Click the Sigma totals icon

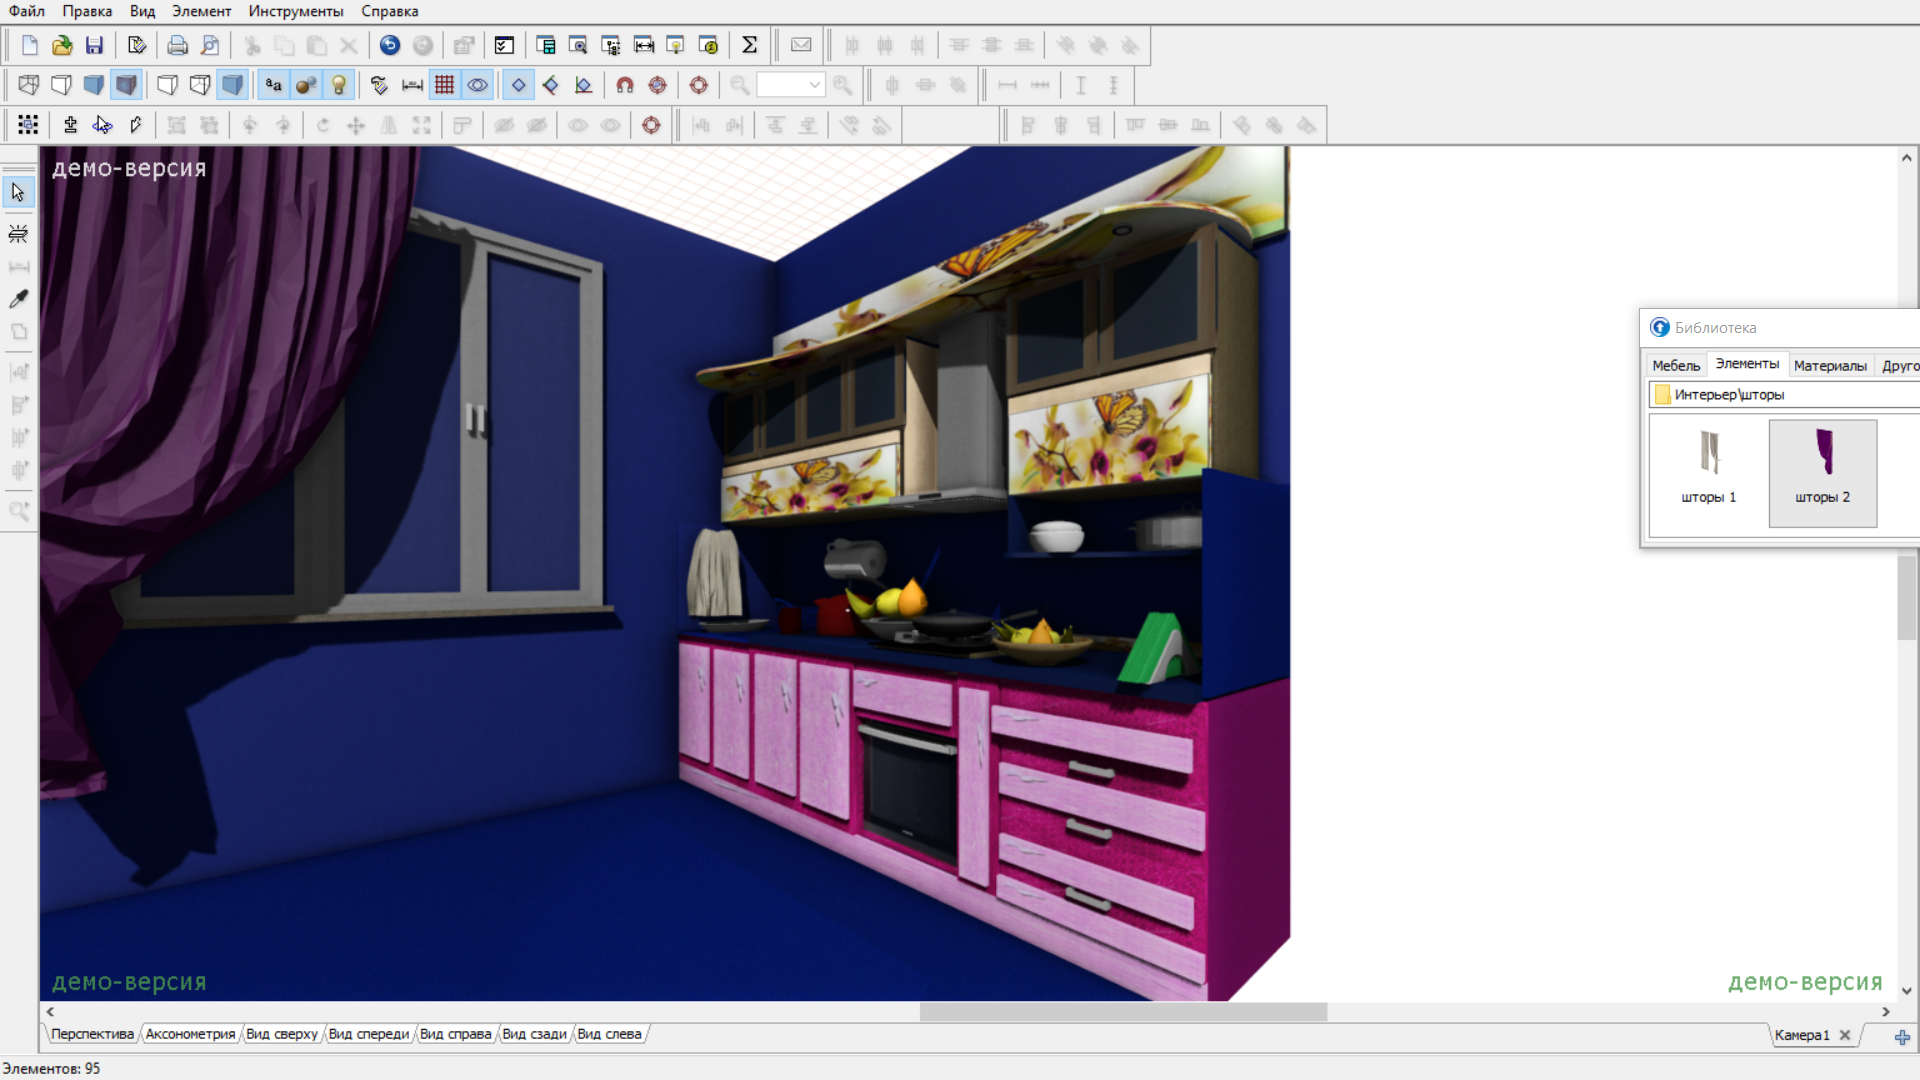(749, 45)
